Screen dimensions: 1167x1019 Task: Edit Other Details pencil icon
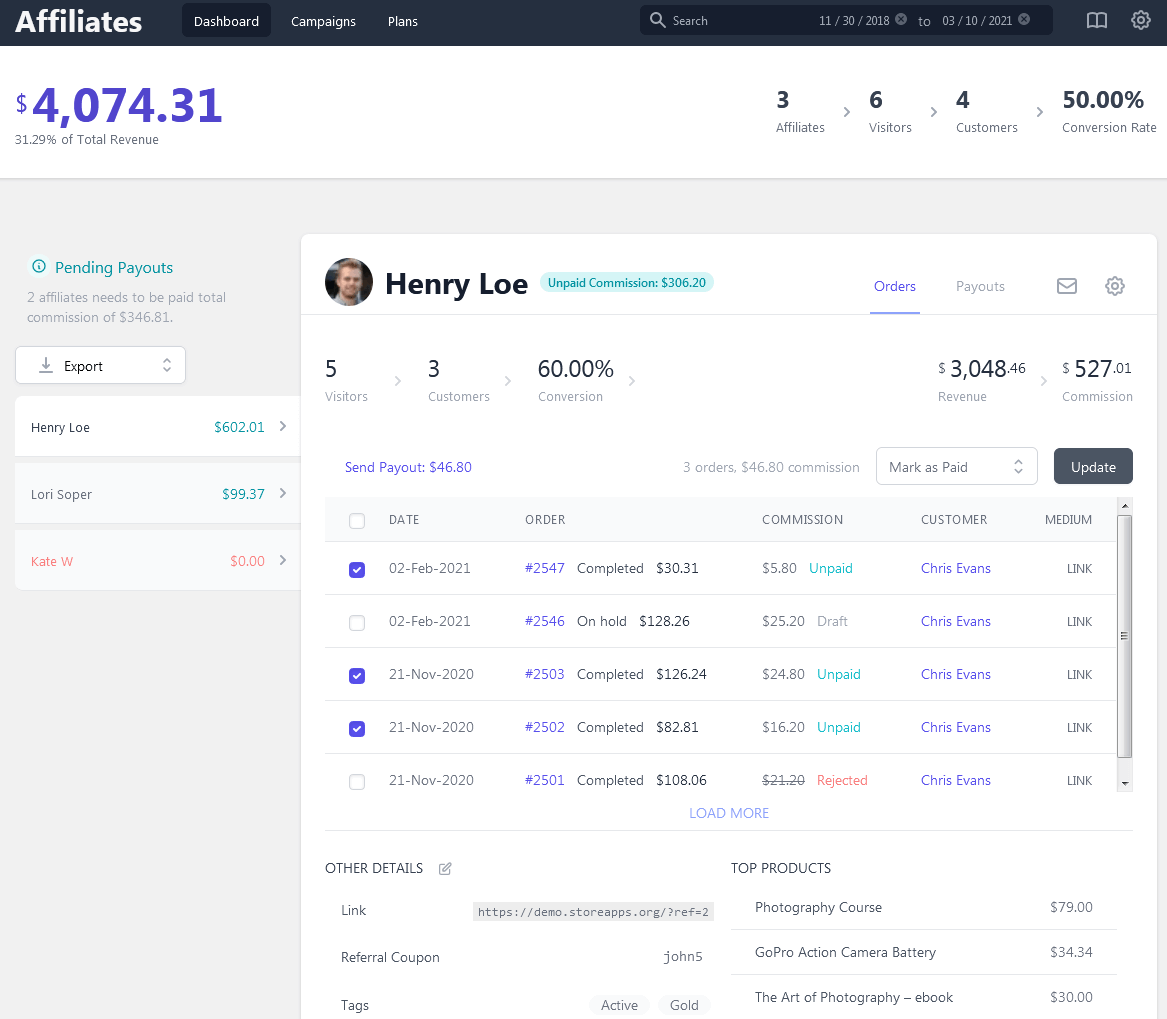pos(445,869)
